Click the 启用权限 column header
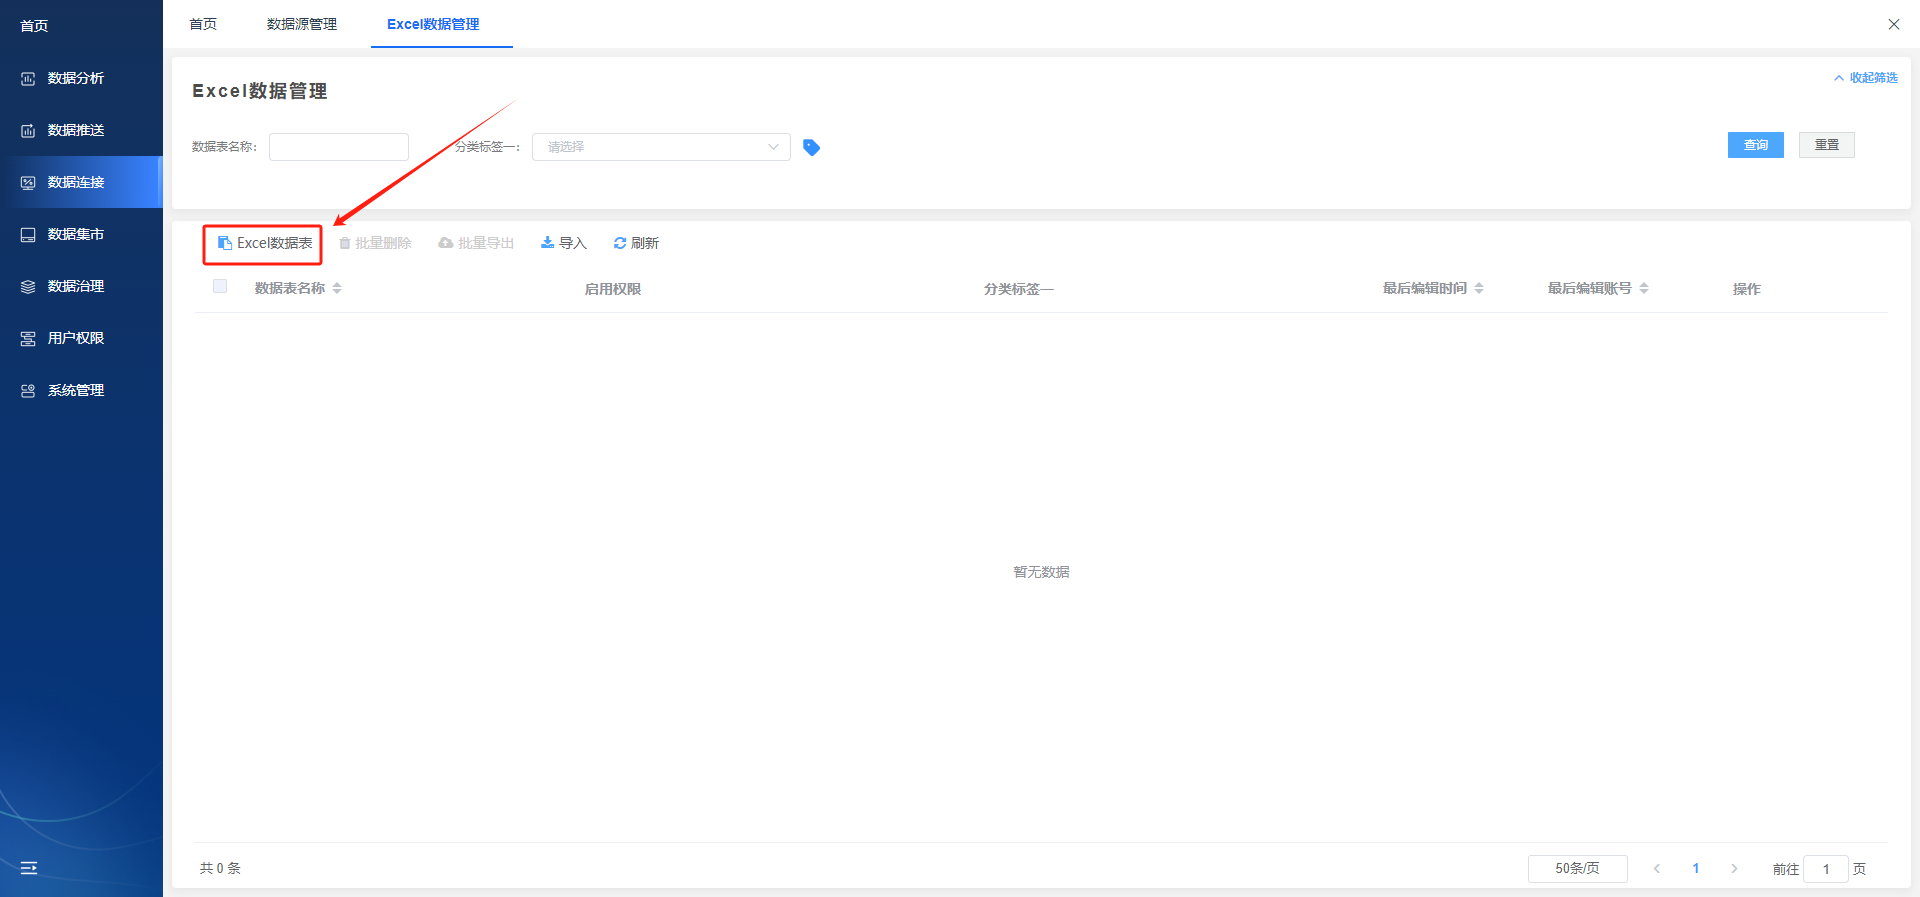This screenshot has height=897, width=1920. [x=613, y=289]
